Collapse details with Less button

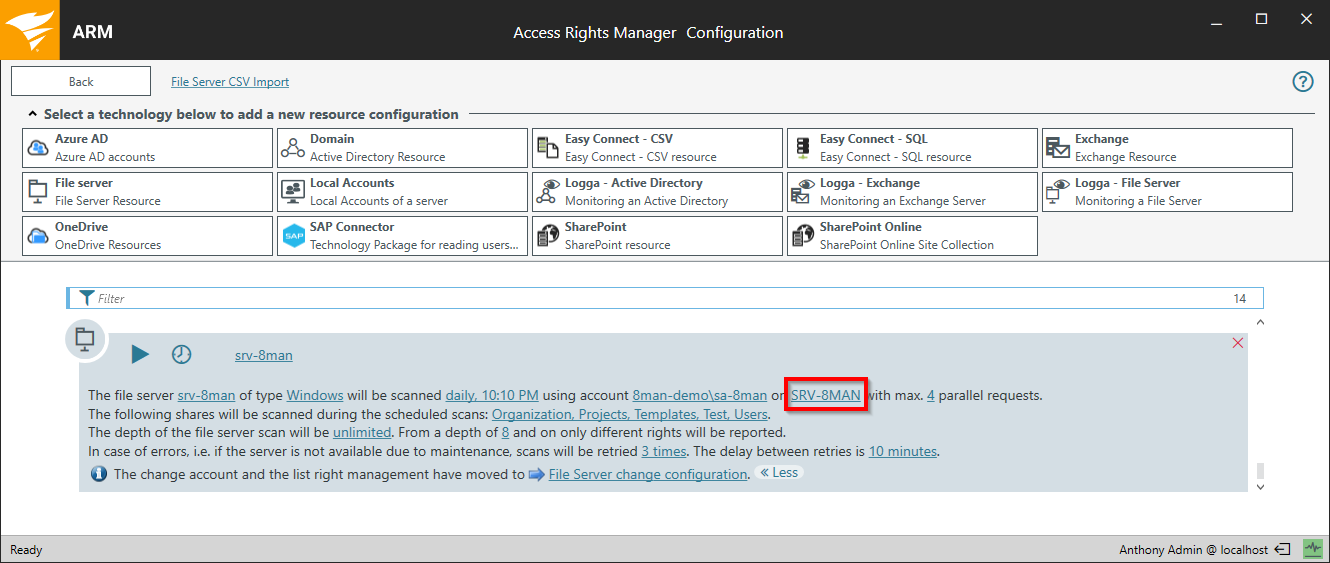pyautogui.click(x=779, y=473)
